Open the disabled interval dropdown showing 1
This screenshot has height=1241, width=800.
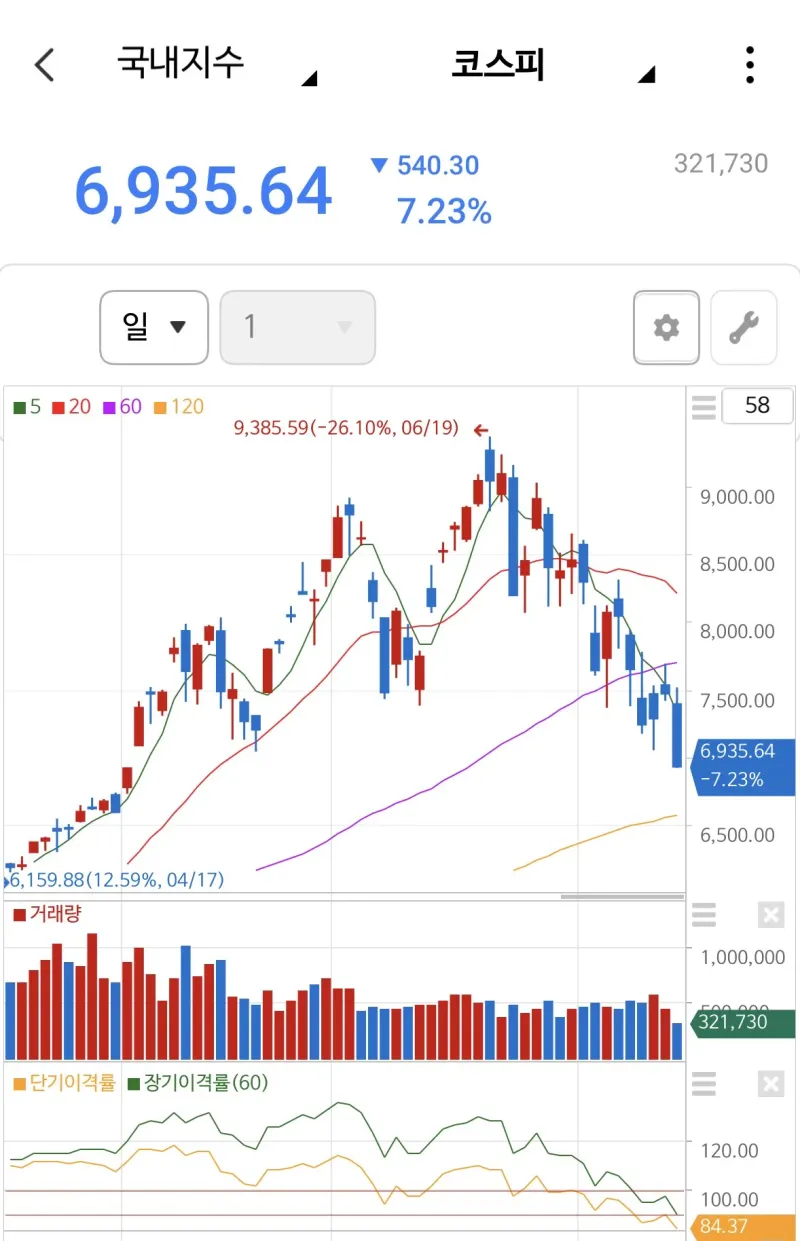(x=298, y=327)
